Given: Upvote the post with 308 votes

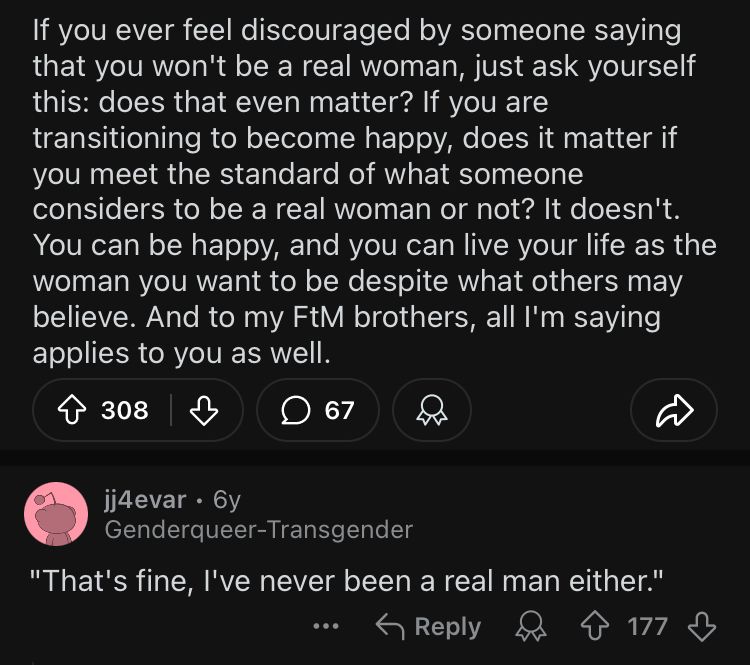Looking at the screenshot, I should click(72, 410).
